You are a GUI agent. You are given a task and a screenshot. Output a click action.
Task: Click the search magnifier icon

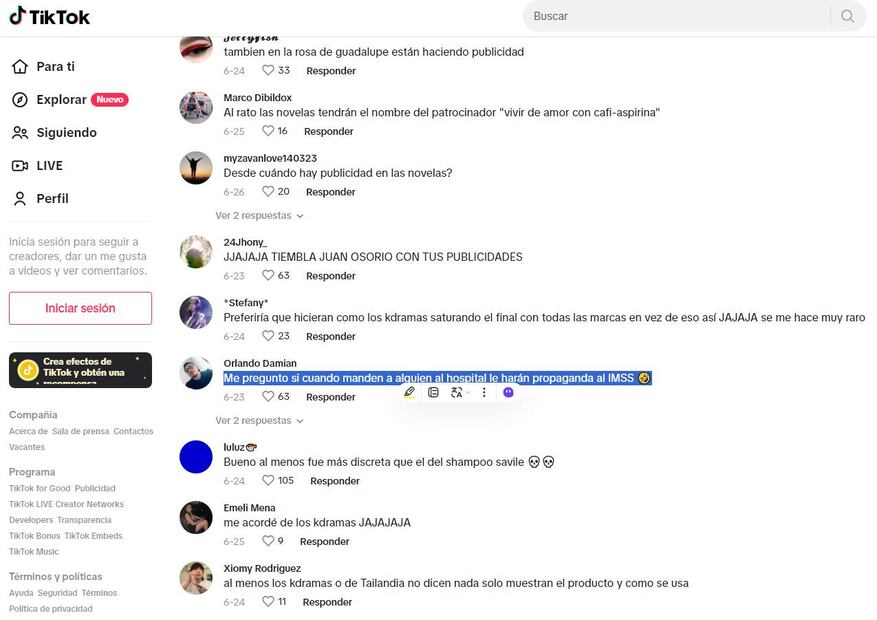847,16
